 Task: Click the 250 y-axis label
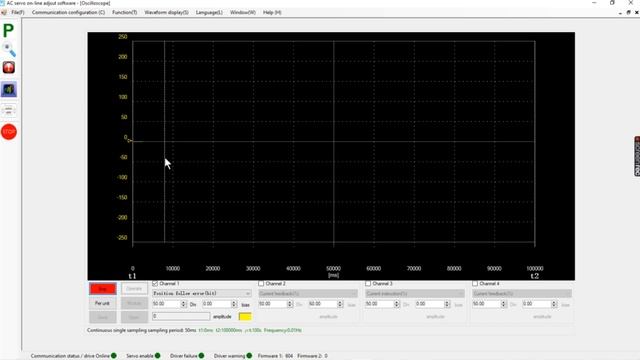[x=122, y=37]
